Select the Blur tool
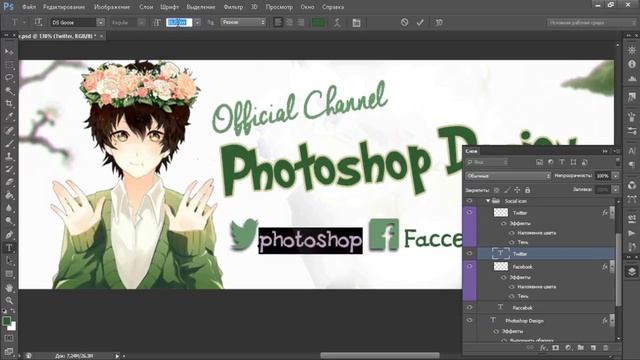The width and height of the screenshot is (640, 360). (9, 208)
